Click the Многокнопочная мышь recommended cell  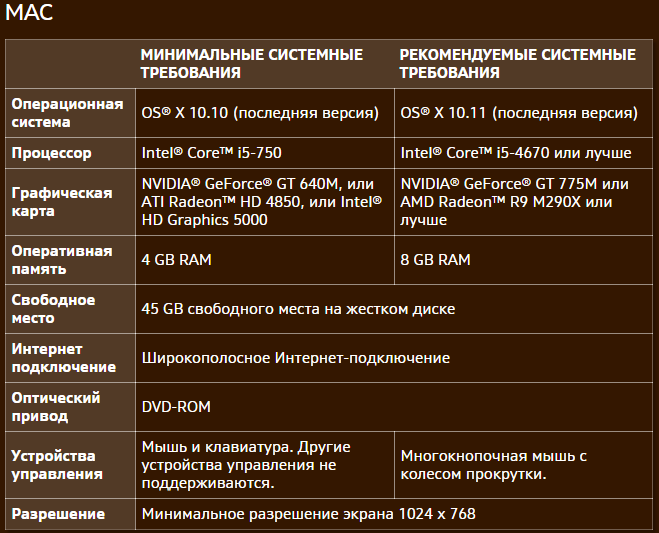pyautogui.click(x=493, y=465)
